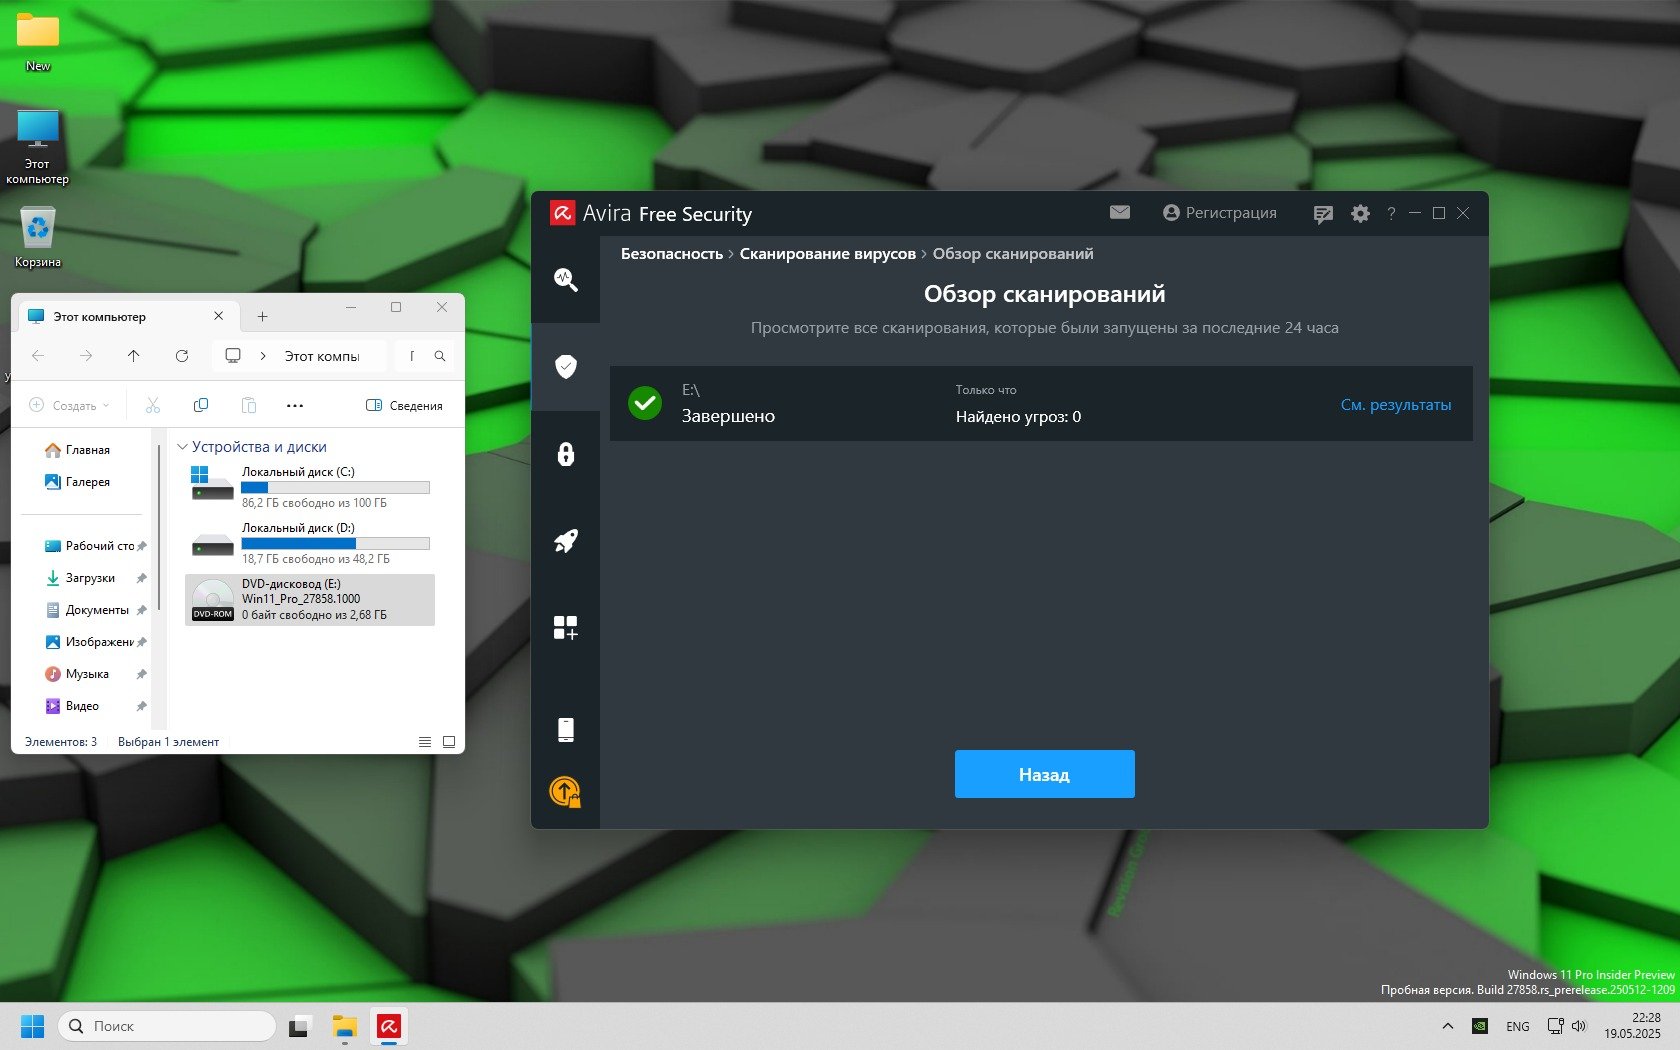
Task: Switch Explorer to large icons view
Action: pyautogui.click(x=449, y=742)
